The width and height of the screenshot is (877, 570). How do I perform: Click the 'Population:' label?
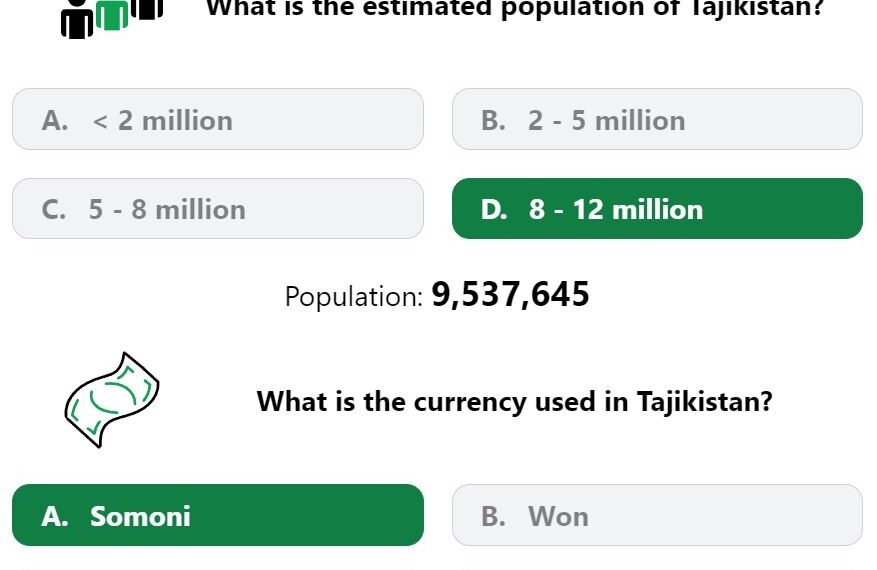point(354,296)
